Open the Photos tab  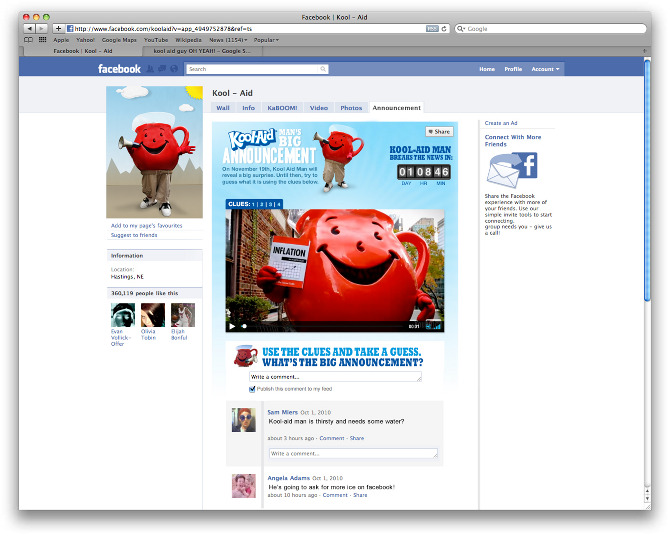coord(351,108)
